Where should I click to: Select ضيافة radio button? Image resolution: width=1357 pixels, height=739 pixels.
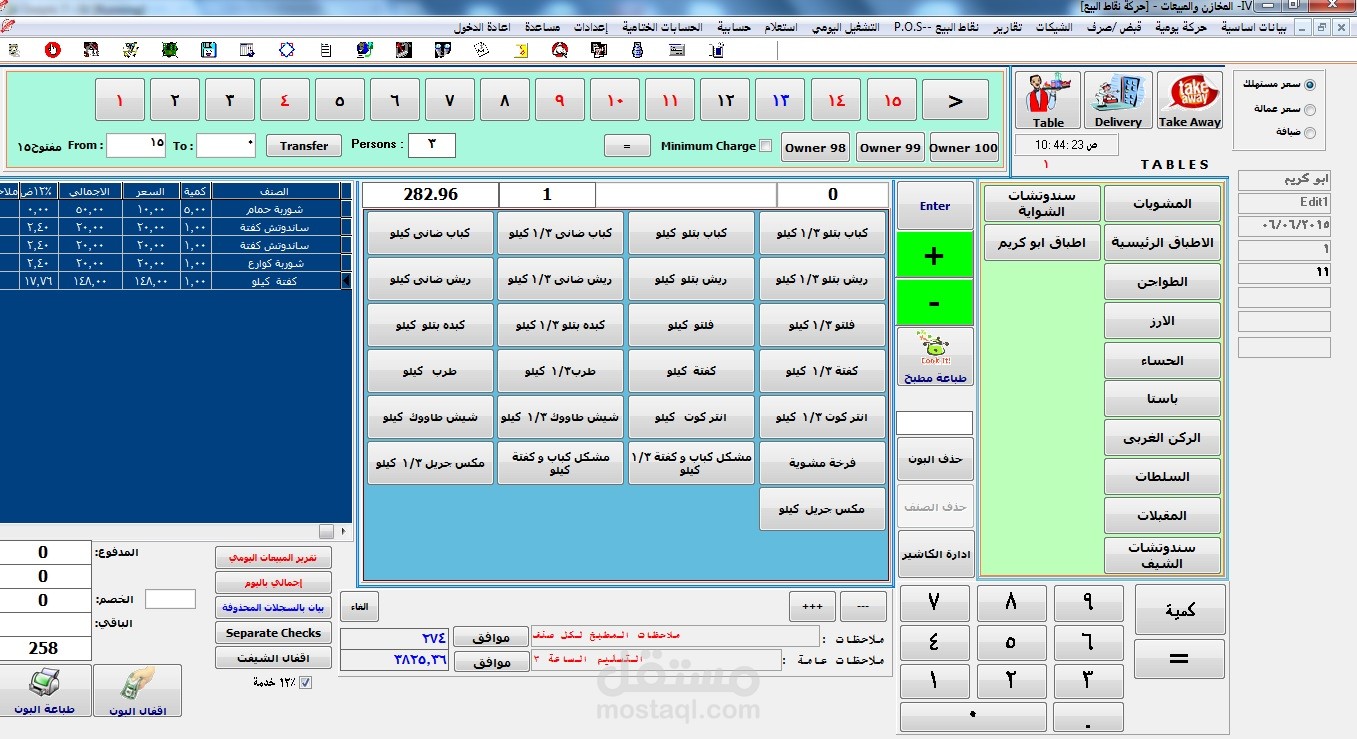[1310, 132]
